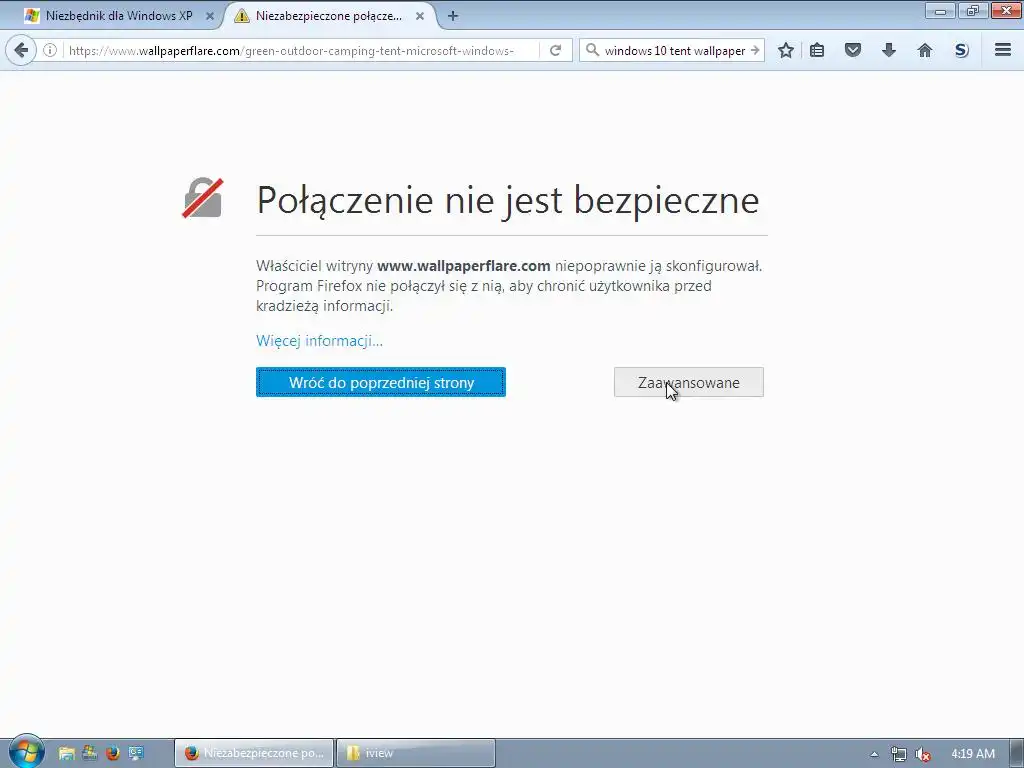The width and height of the screenshot is (1024, 768).
Task: Open the downloads arrow panel
Action: pyautogui.click(x=888, y=50)
